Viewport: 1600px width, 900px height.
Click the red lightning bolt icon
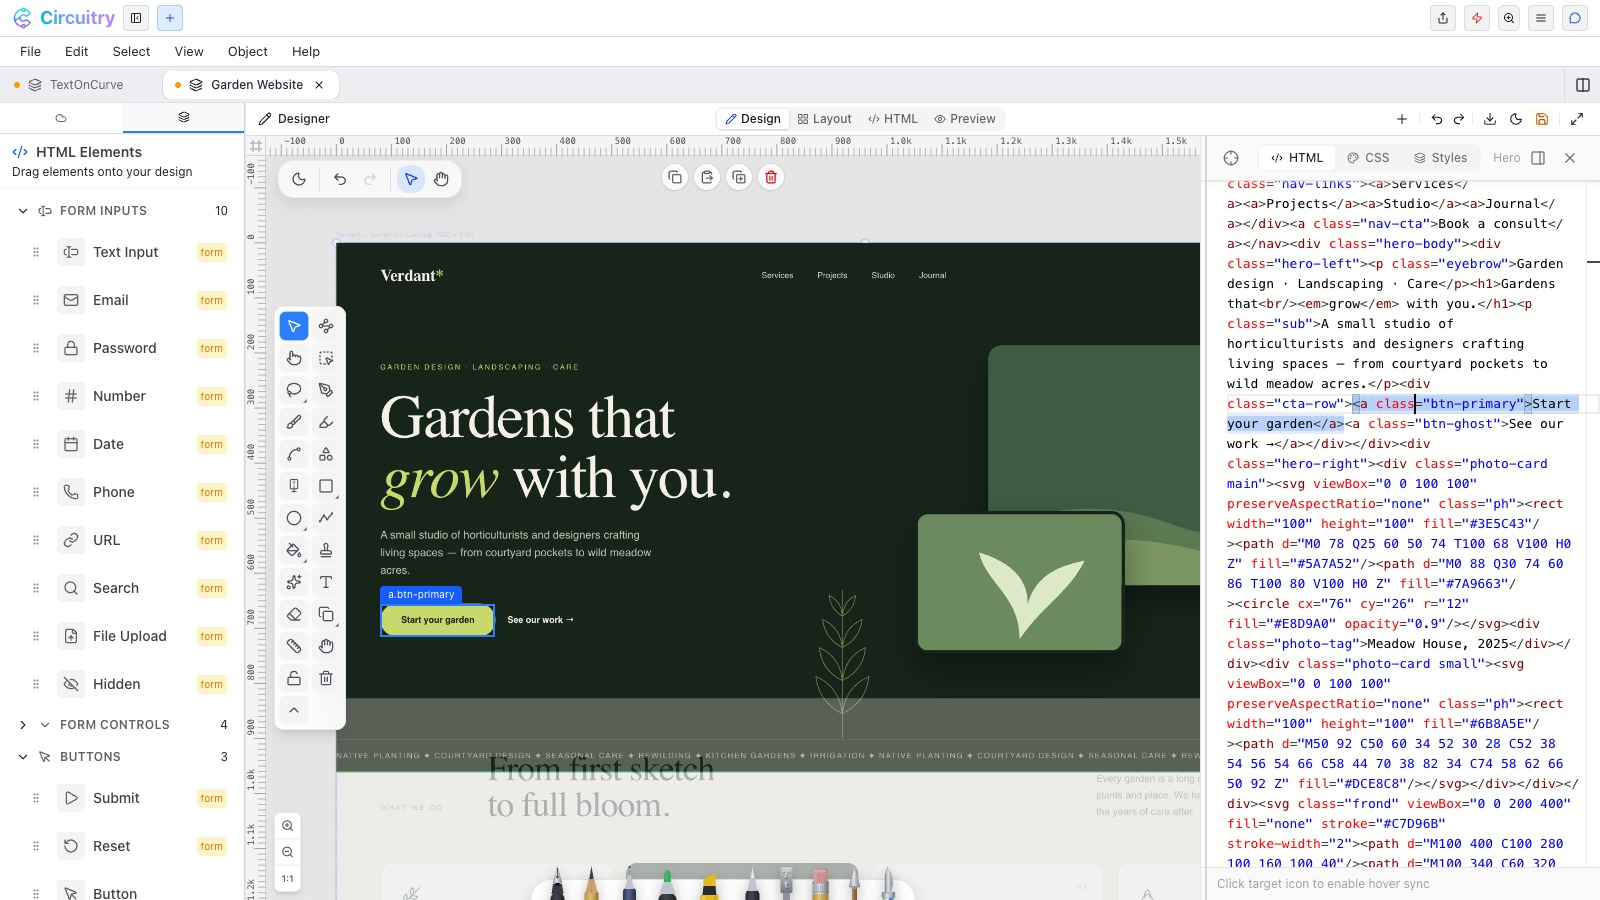(1477, 18)
